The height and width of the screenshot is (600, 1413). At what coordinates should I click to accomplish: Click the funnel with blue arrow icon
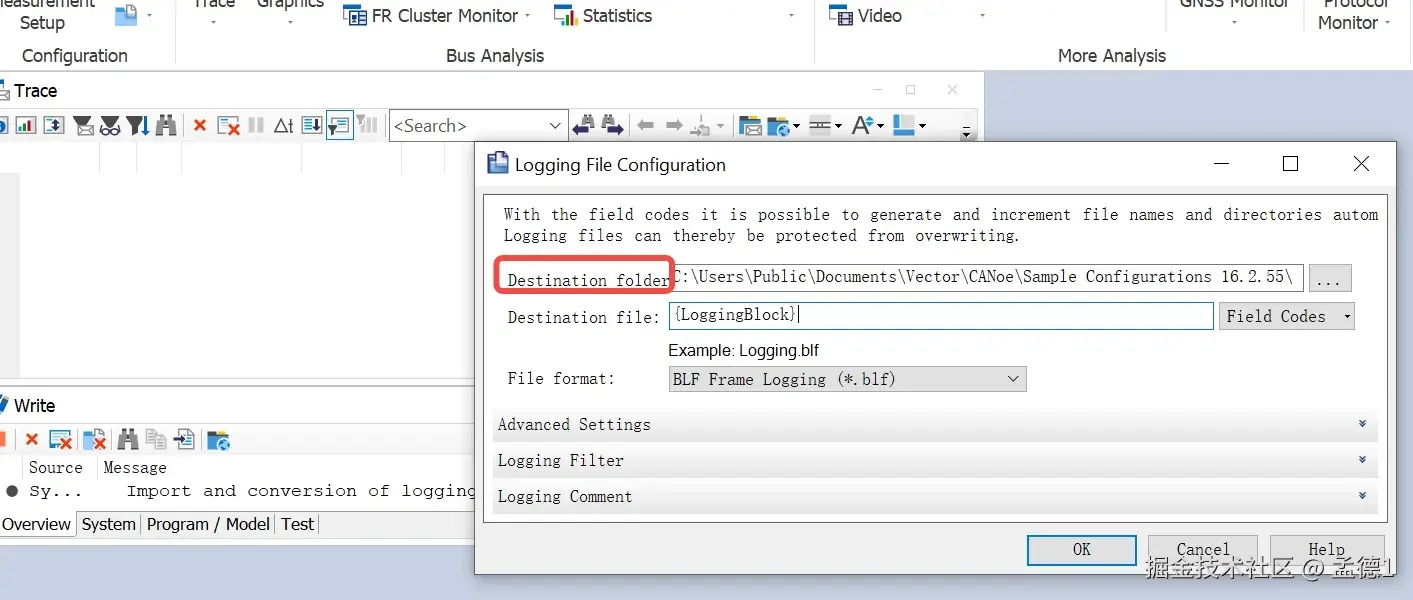tap(138, 126)
